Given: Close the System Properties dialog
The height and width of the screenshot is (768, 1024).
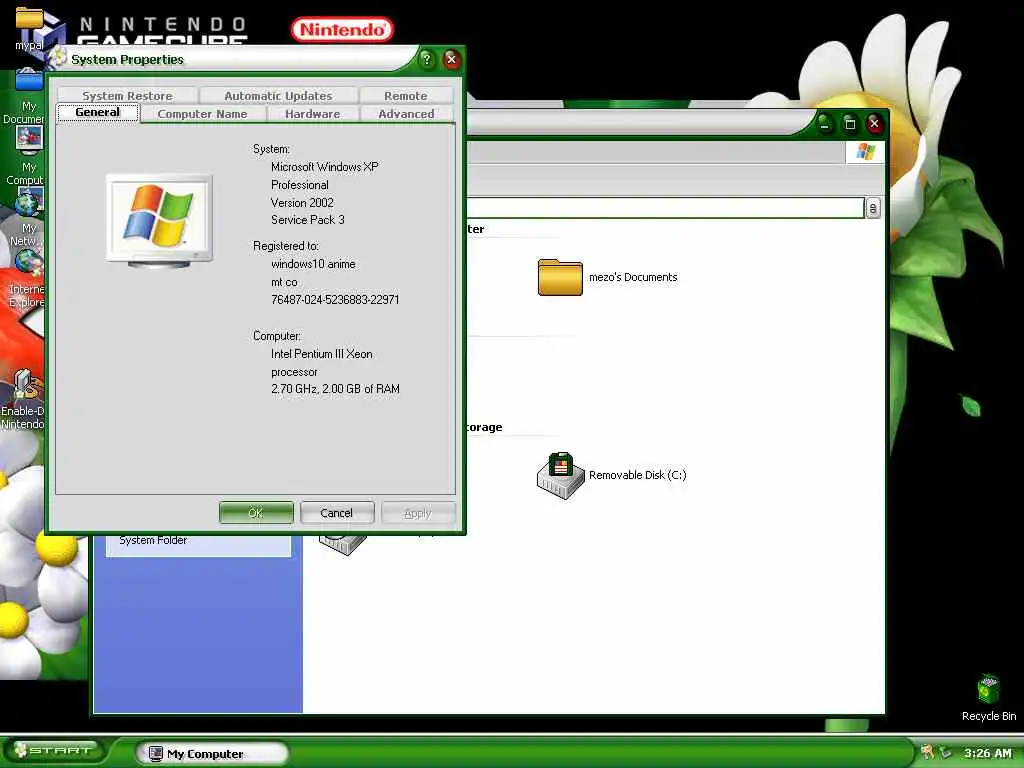Looking at the screenshot, I should (x=451, y=59).
